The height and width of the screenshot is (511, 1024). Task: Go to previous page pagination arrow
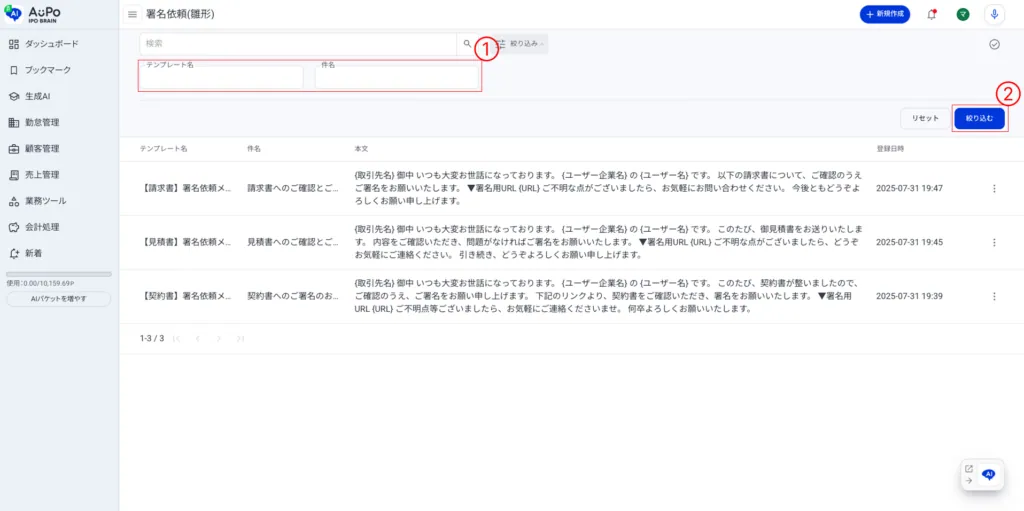coord(197,338)
